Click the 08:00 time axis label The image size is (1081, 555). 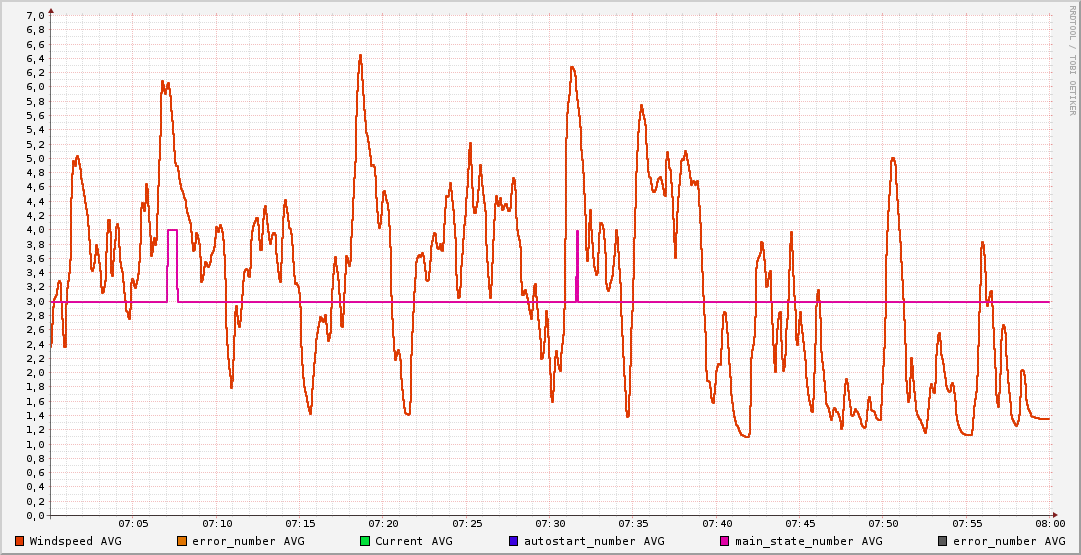pyautogui.click(x=1050, y=524)
